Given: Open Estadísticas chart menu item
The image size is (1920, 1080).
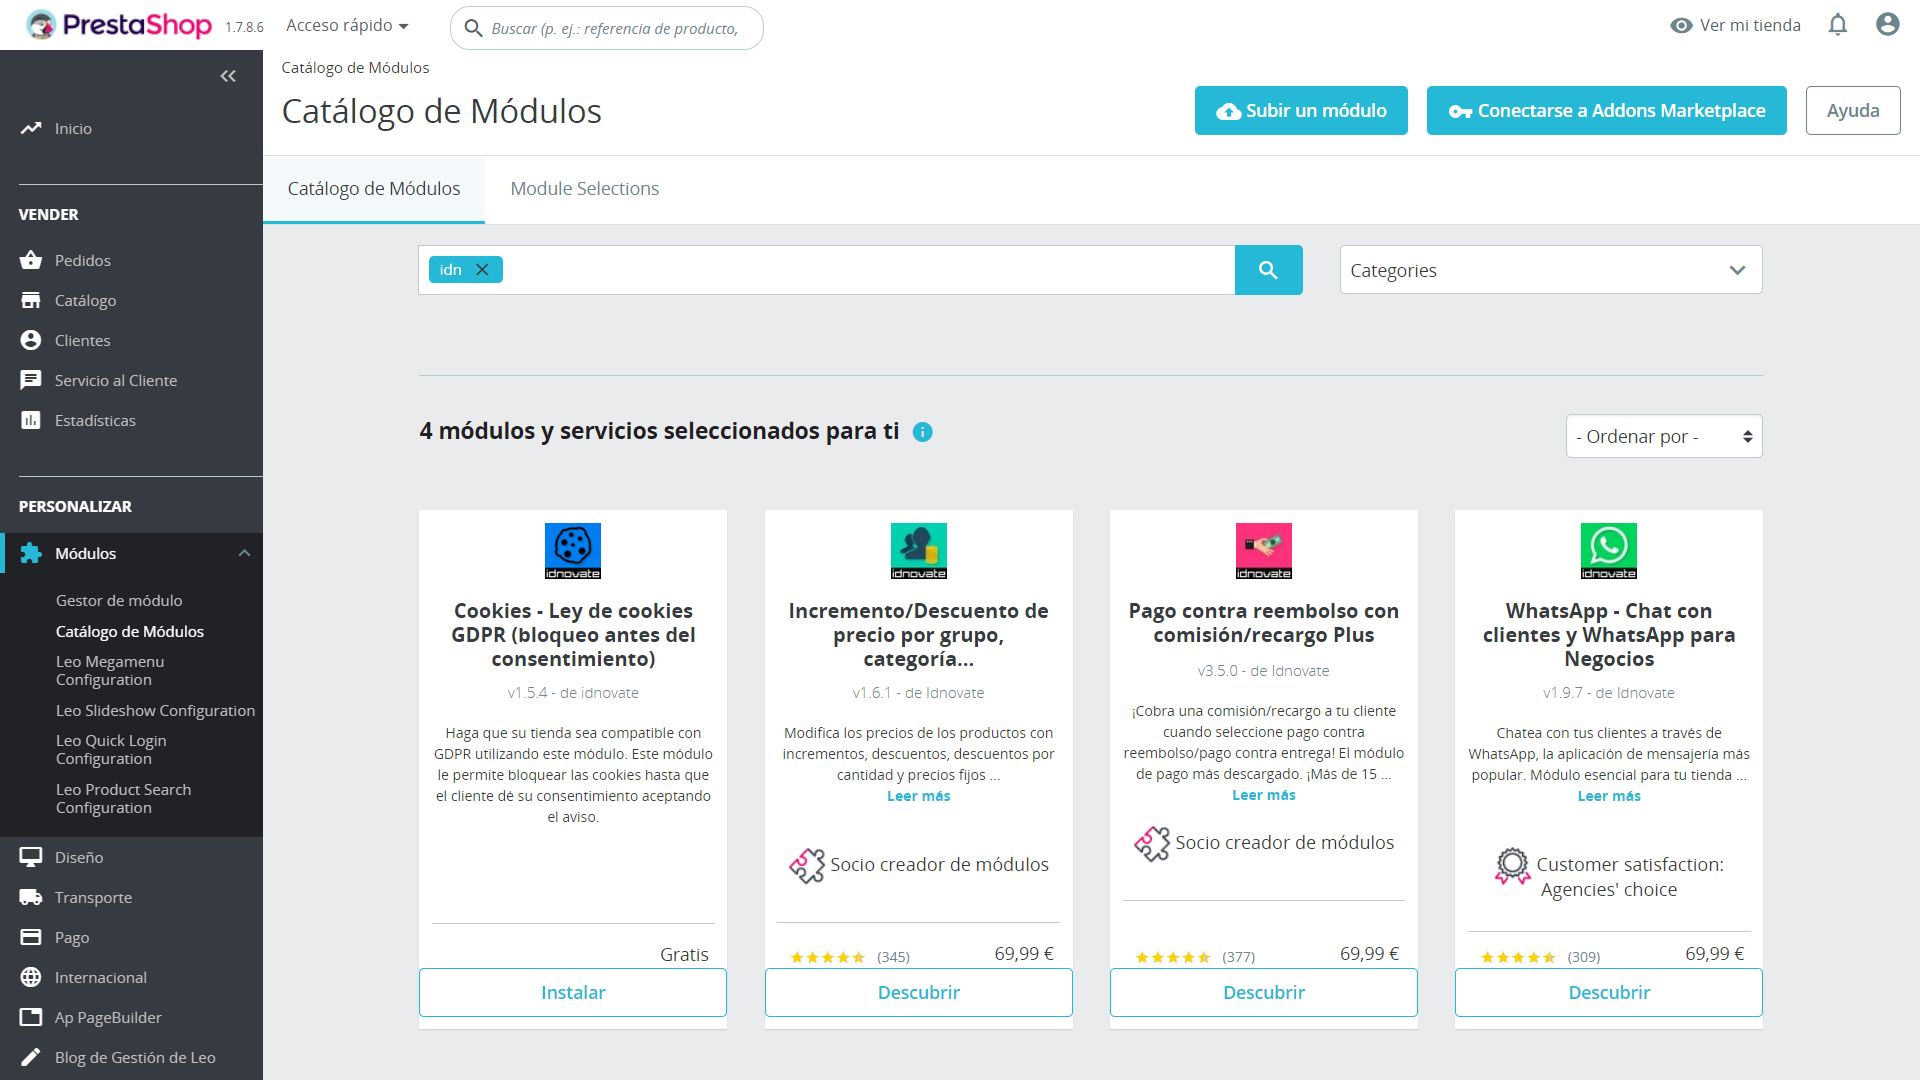Looking at the screenshot, I should (94, 420).
